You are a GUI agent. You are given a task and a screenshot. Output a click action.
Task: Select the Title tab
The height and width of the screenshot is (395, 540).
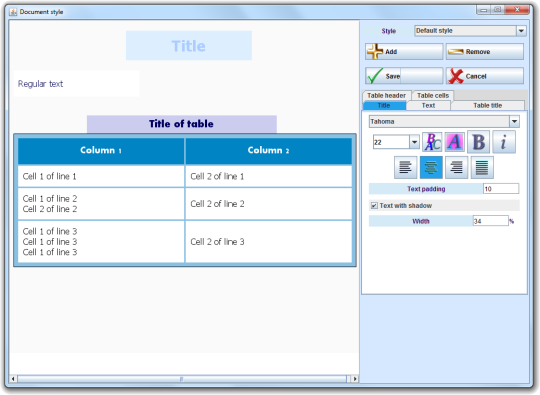pyautogui.click(x=384, y=105)
